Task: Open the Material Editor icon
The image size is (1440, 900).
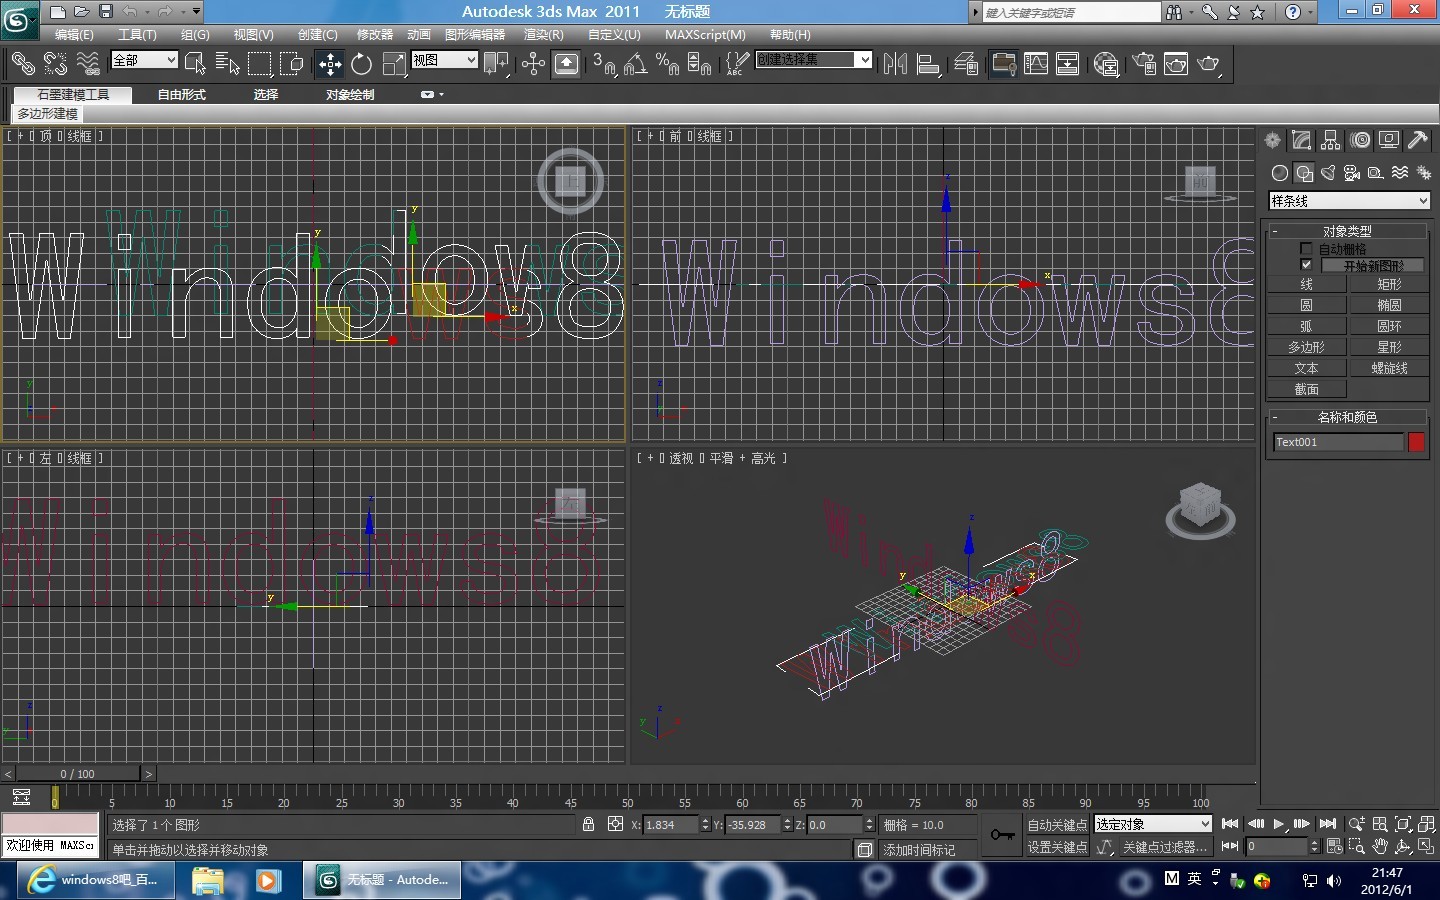Action: point(1106,64)
